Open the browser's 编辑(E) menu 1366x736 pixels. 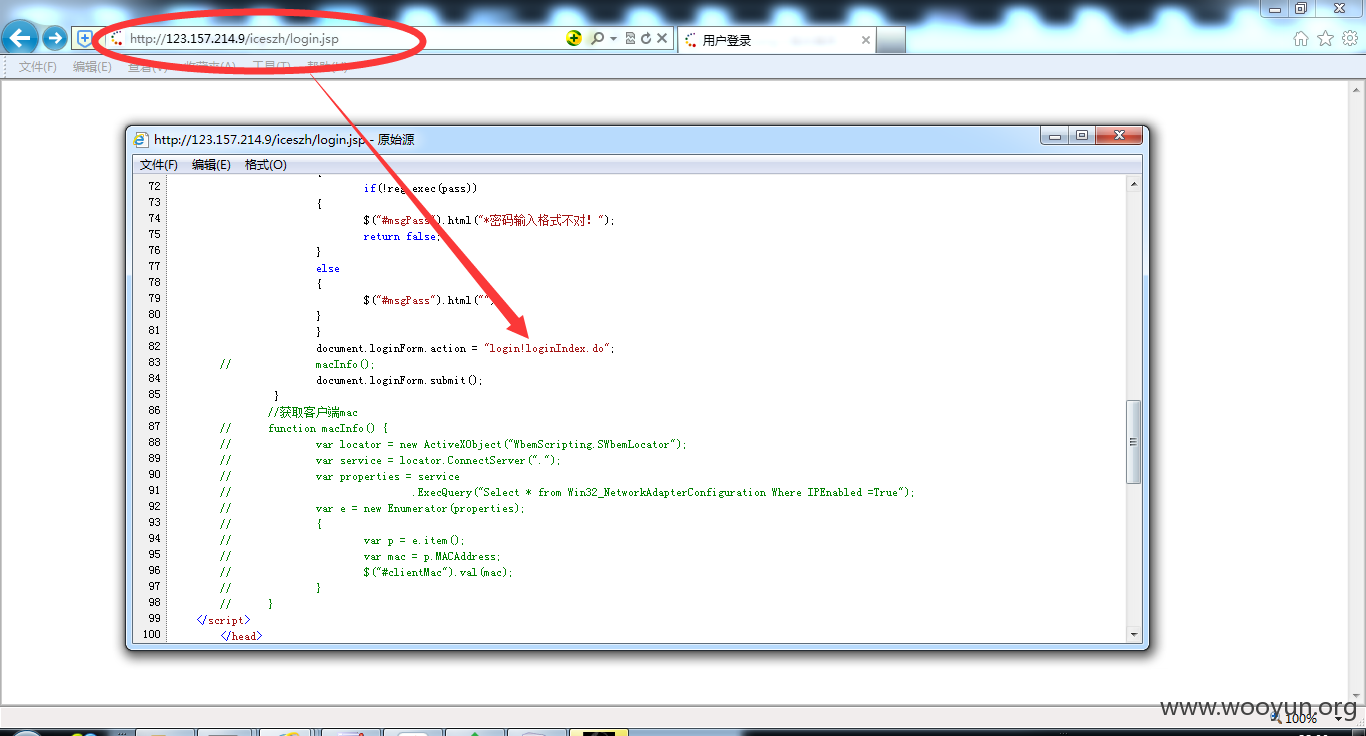pos(92,67)
